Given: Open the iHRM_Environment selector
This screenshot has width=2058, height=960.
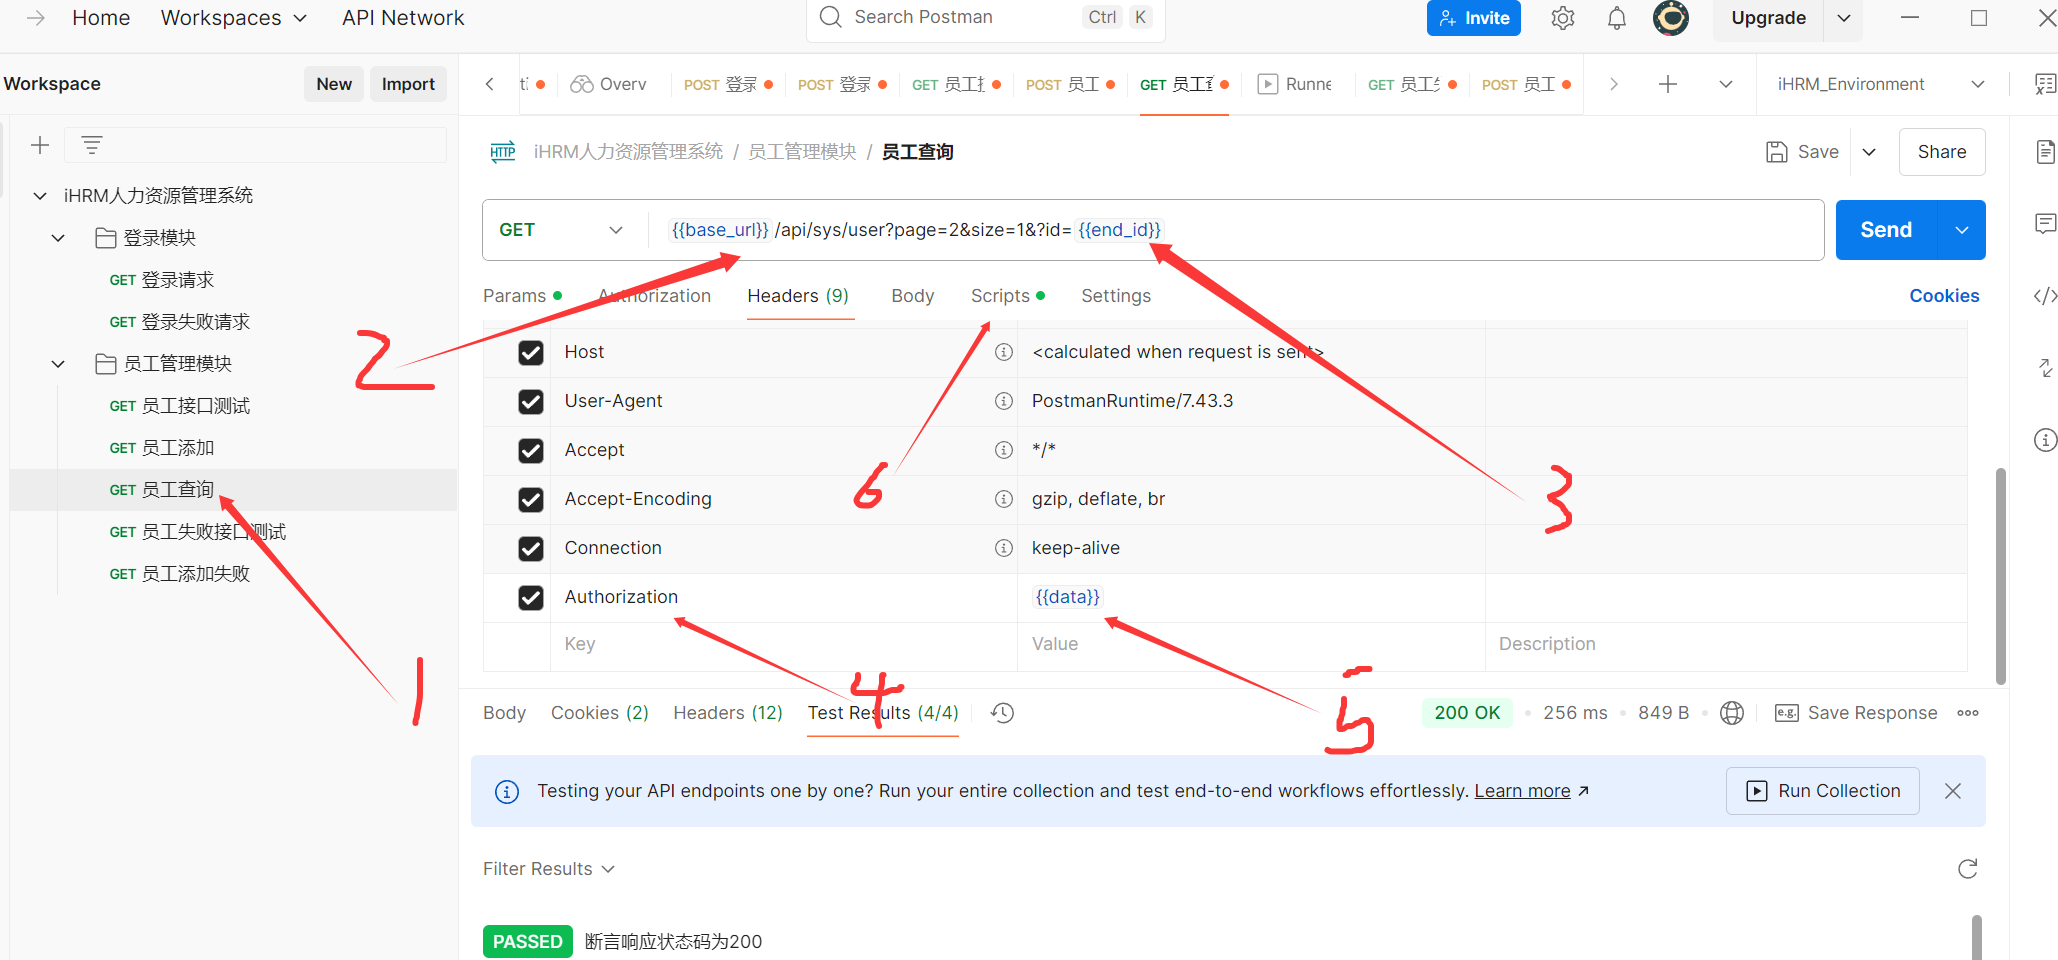Looking at the screenshot, I should tap(1880, 84).
